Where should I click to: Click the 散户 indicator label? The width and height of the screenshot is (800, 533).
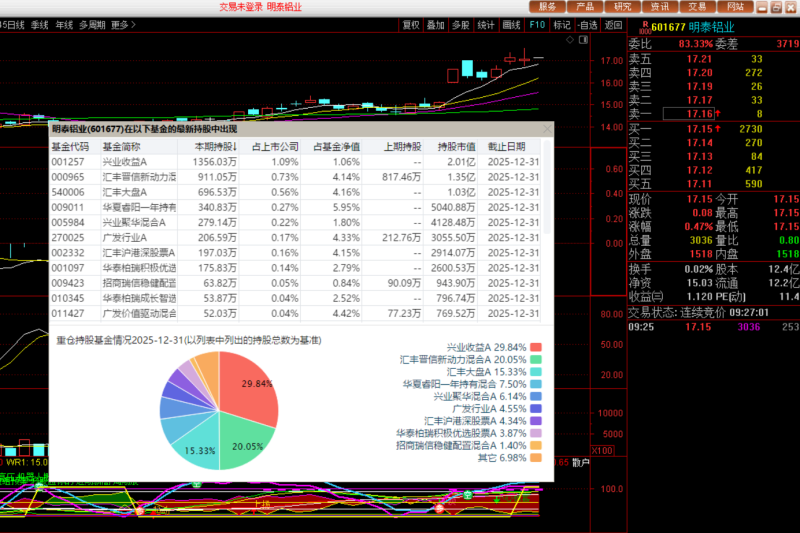581,463
